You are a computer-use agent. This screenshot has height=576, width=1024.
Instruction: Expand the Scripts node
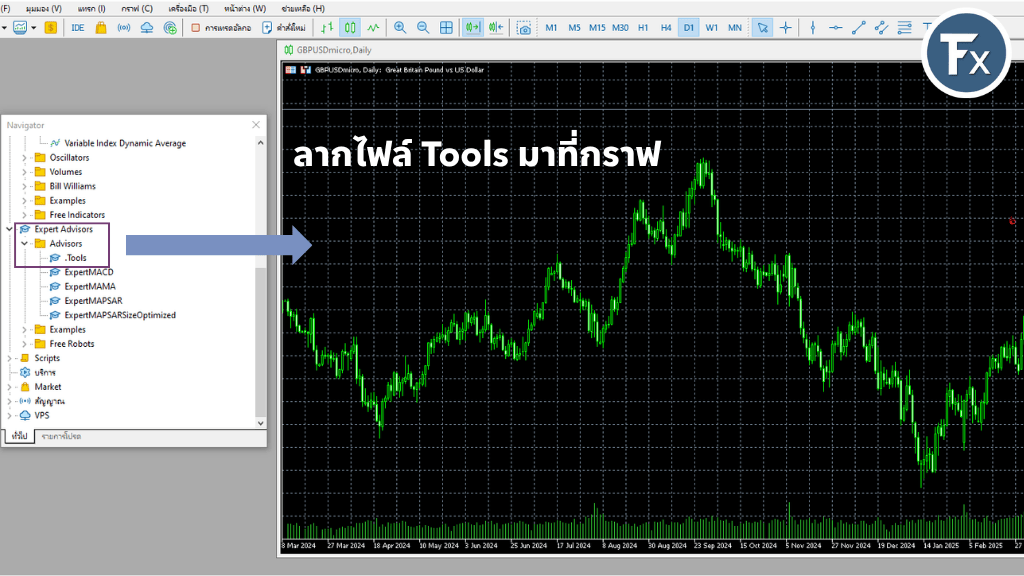(10, 357)
